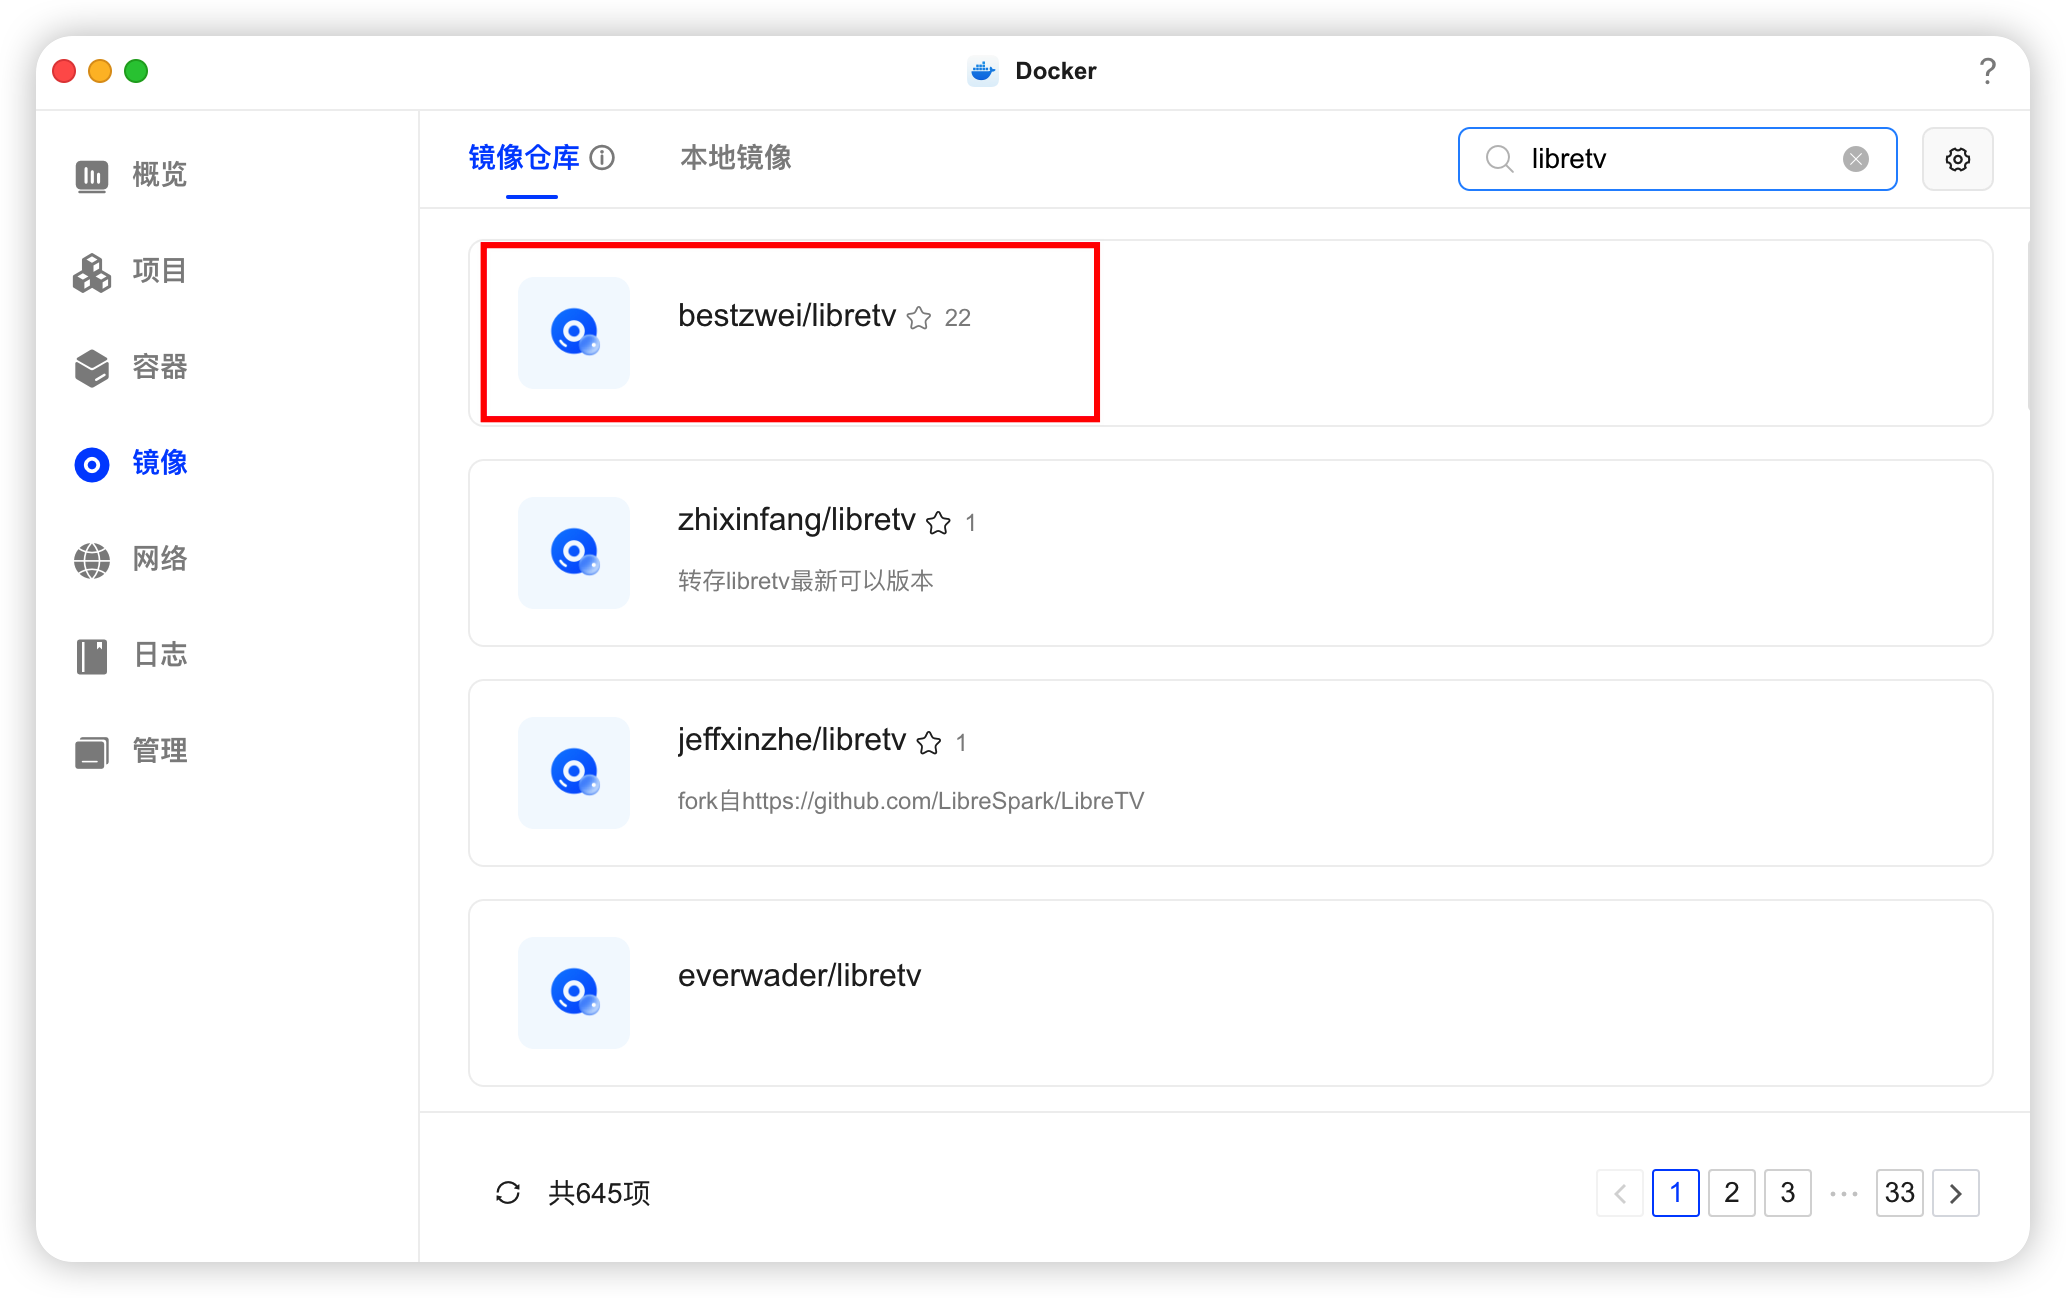Open the 概览 overview sidebar item

[131, 175]
